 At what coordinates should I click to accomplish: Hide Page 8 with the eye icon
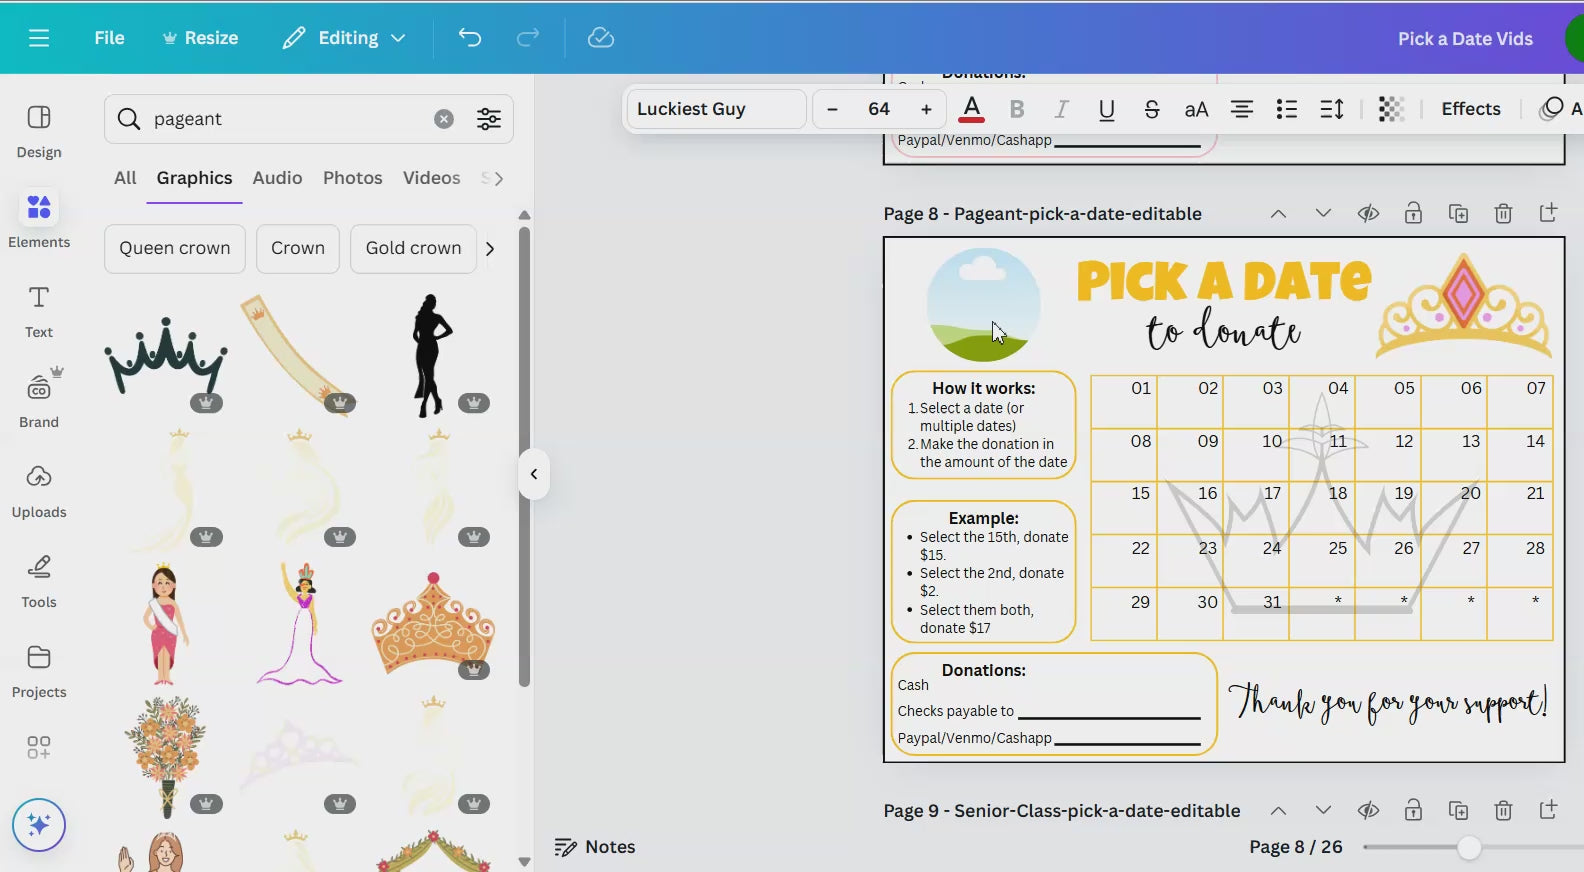click(x=1368, y=213)
